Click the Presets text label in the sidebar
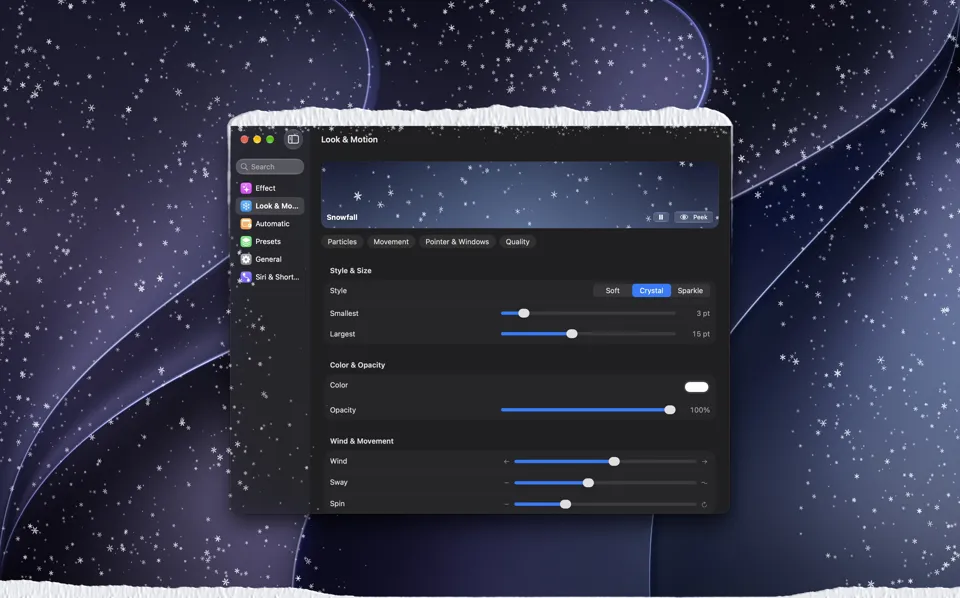Screen dimensions: 960x598 coord(268,241)
